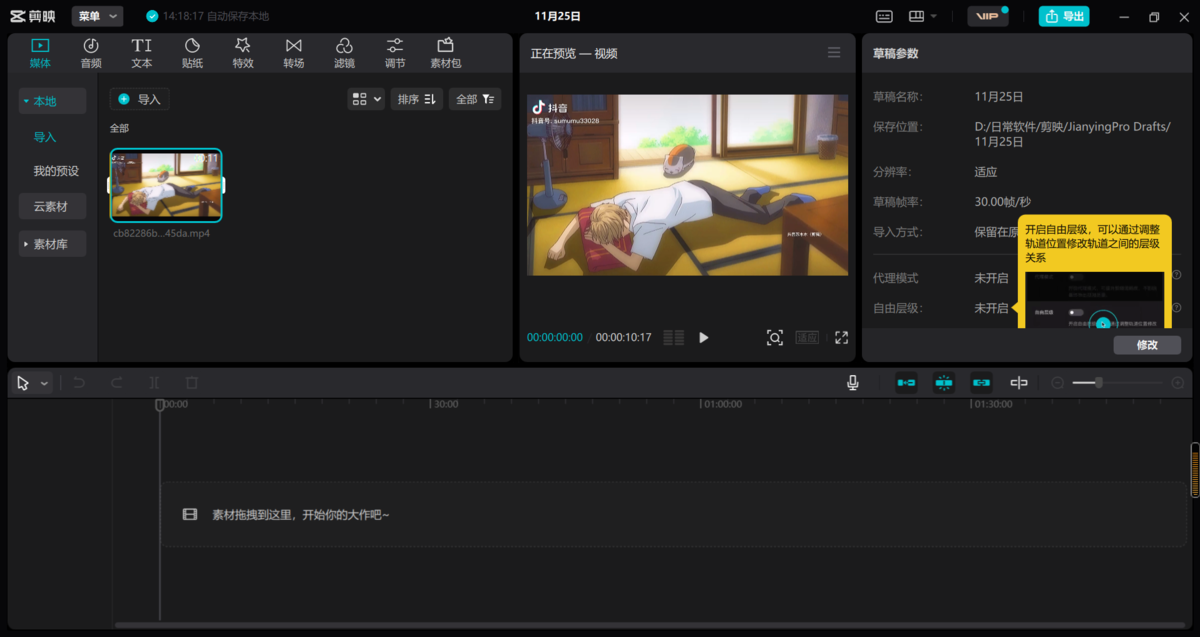Click the preview zoom/focus icon
This screenshot has height=637, width=1200.
pyautogui.click(x=775, y=338)
